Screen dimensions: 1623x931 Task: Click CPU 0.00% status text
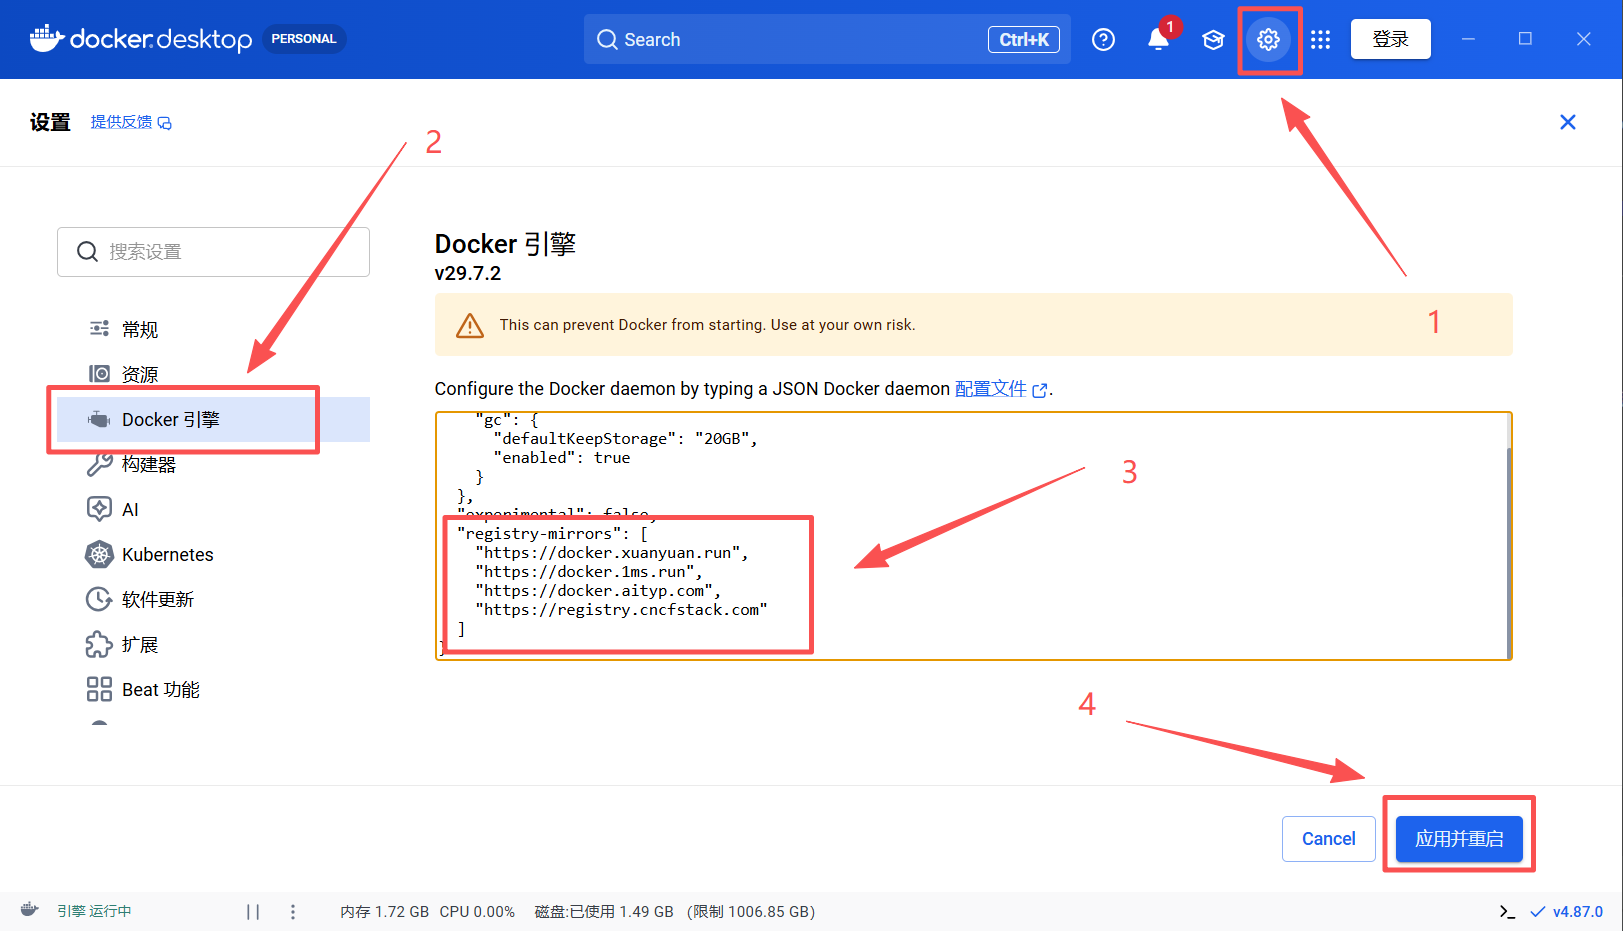[x=477, y=912]
